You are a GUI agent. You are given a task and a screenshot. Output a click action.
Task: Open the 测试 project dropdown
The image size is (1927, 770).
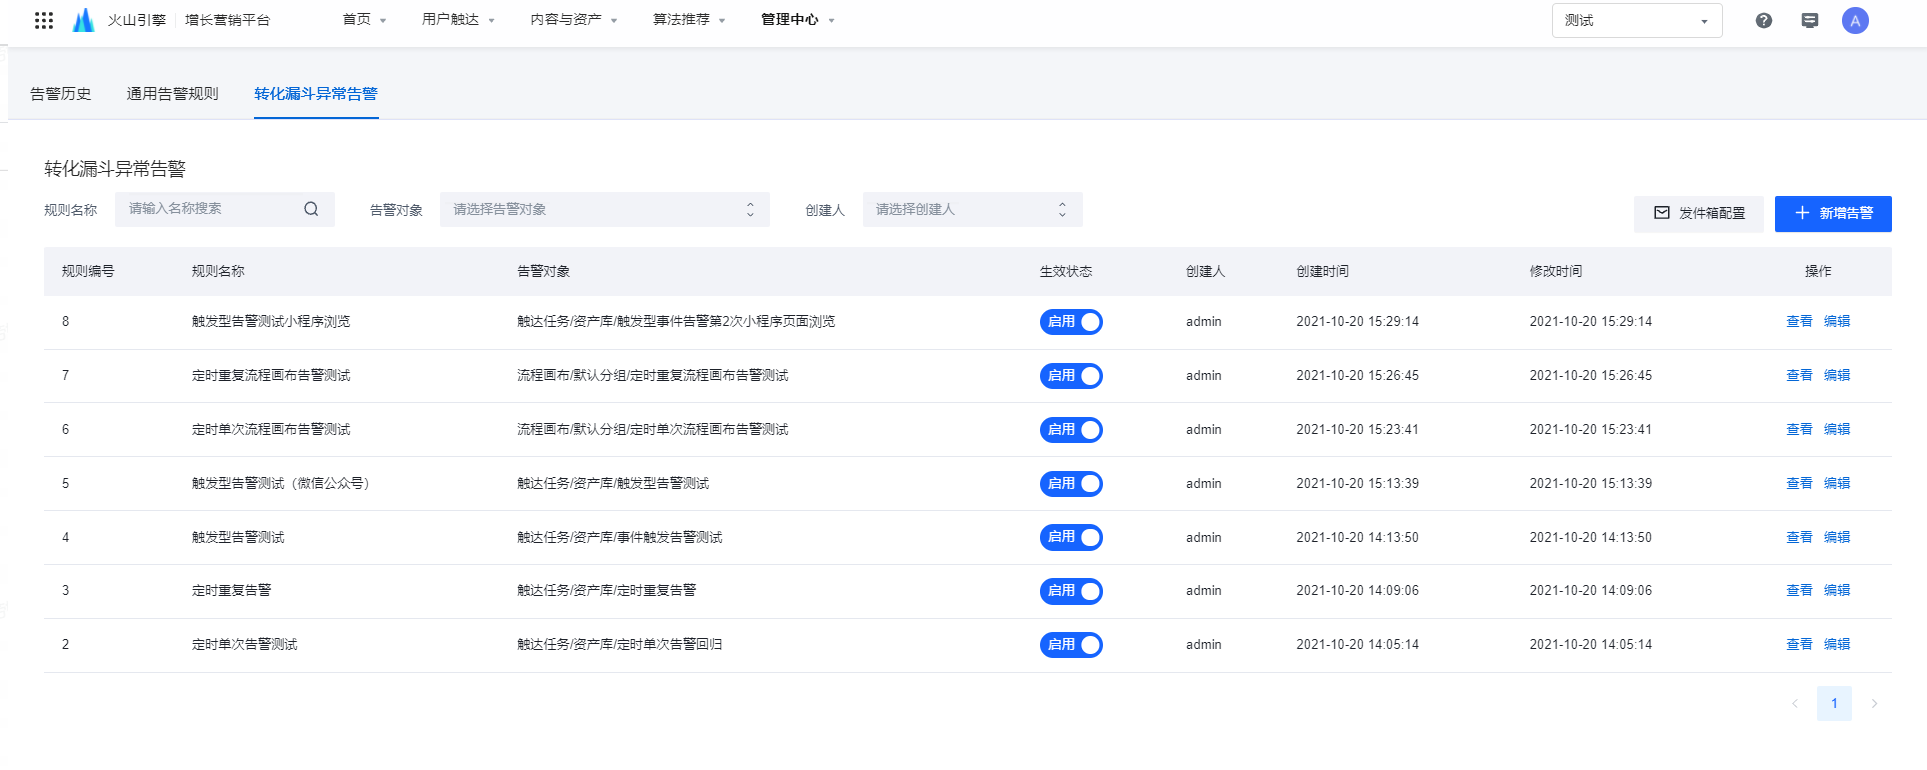1636,21
